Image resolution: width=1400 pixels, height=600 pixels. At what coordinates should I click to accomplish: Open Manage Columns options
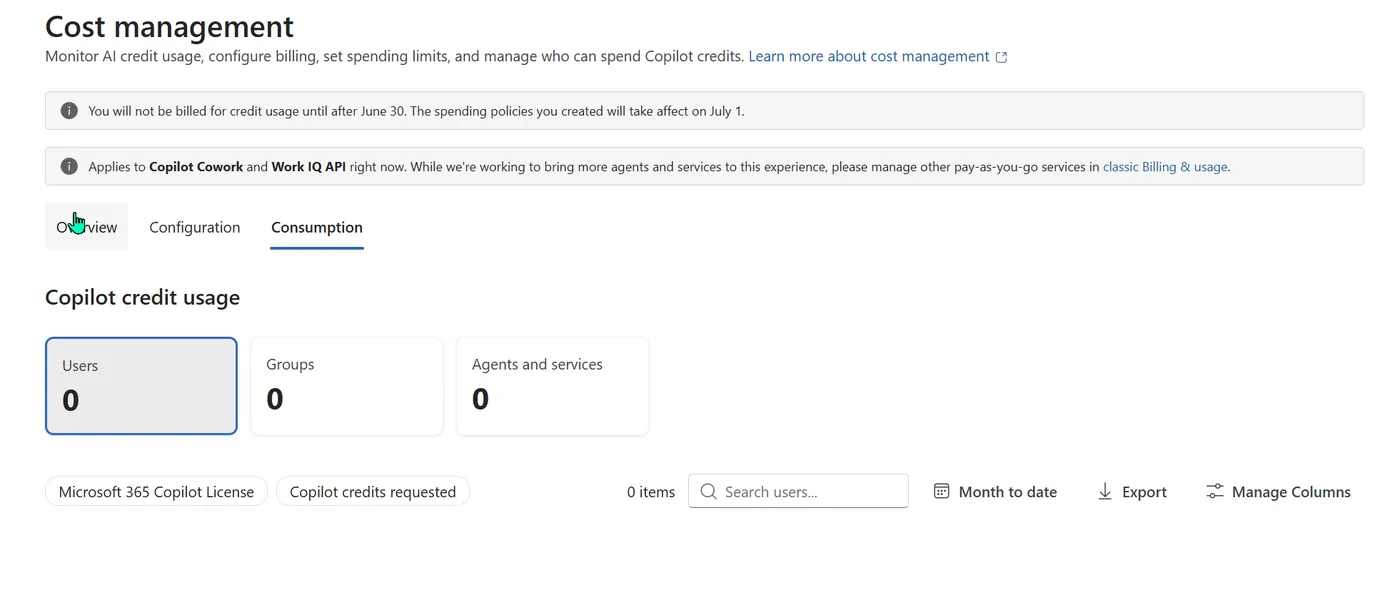pos(1278,491)
